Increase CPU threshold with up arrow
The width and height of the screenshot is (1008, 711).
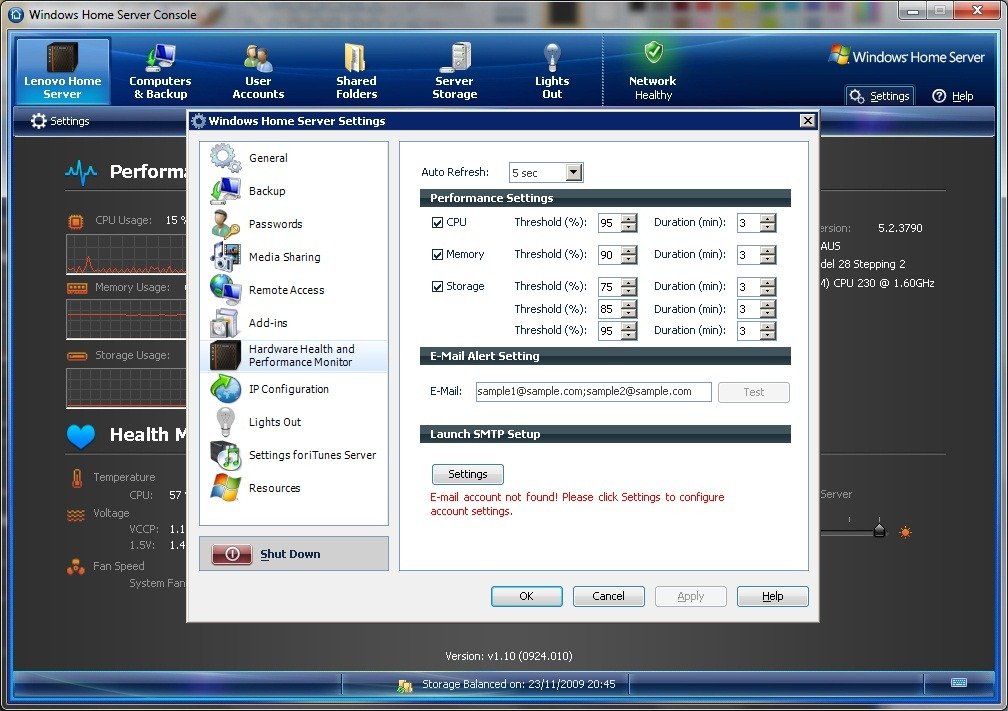coord(629,218)
